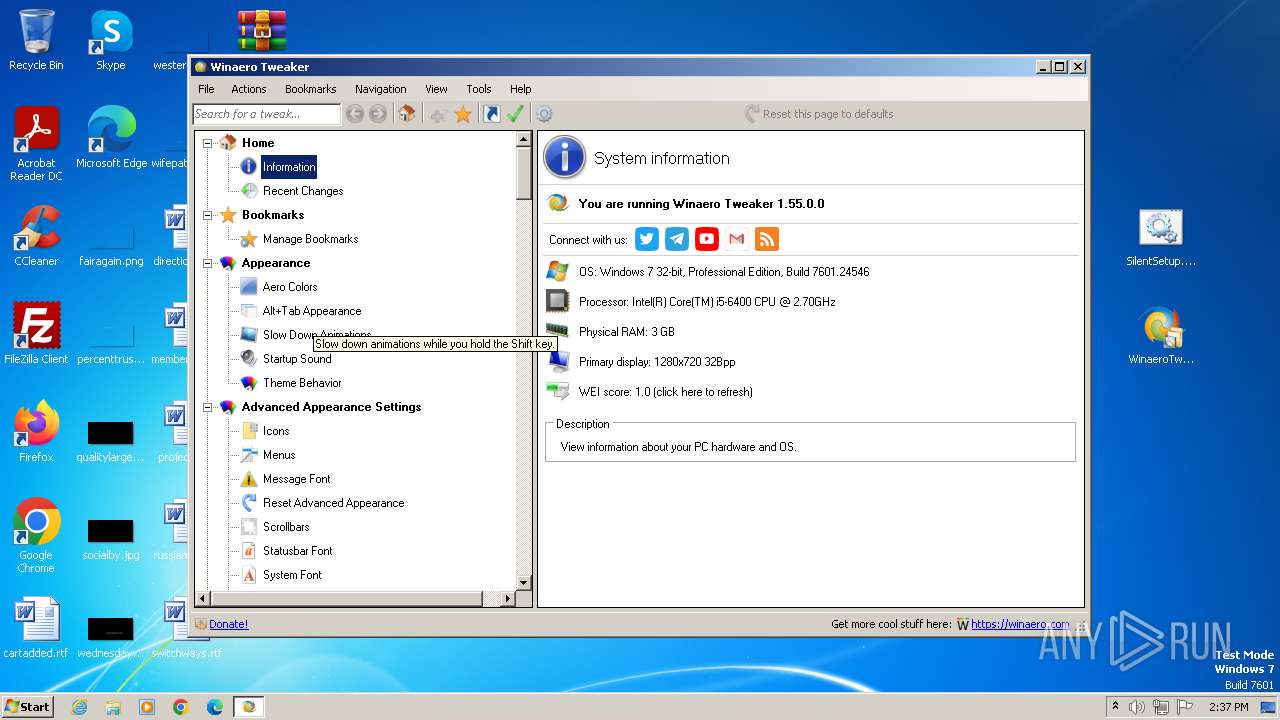
Task: Click the create shortcut icon in toolbar
Action: coord(492,114)
